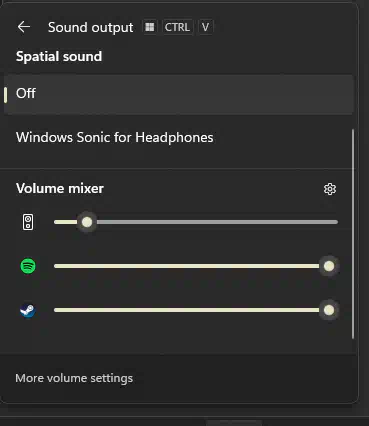The height and width of the screenshot is (426, 369).
Task: Click the Steam volume slider handle
Action: (x=329, y=310)
